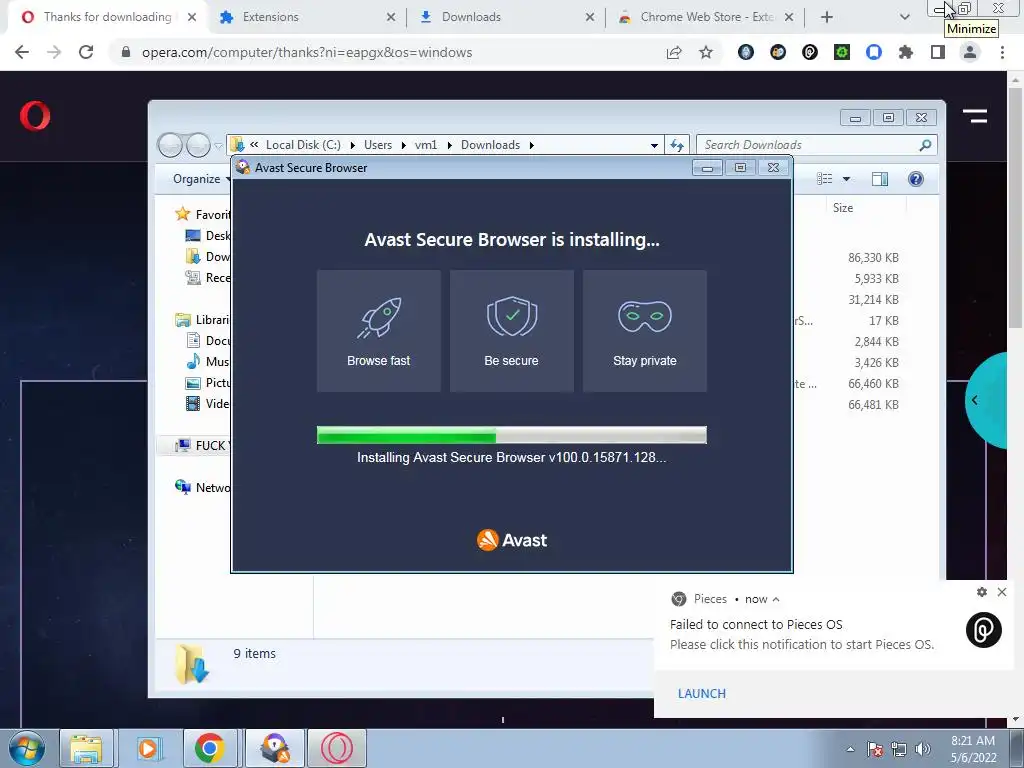Change Explorer view with the view icon
Screen dimensions: 1024x768
click(x=825, y=179)
